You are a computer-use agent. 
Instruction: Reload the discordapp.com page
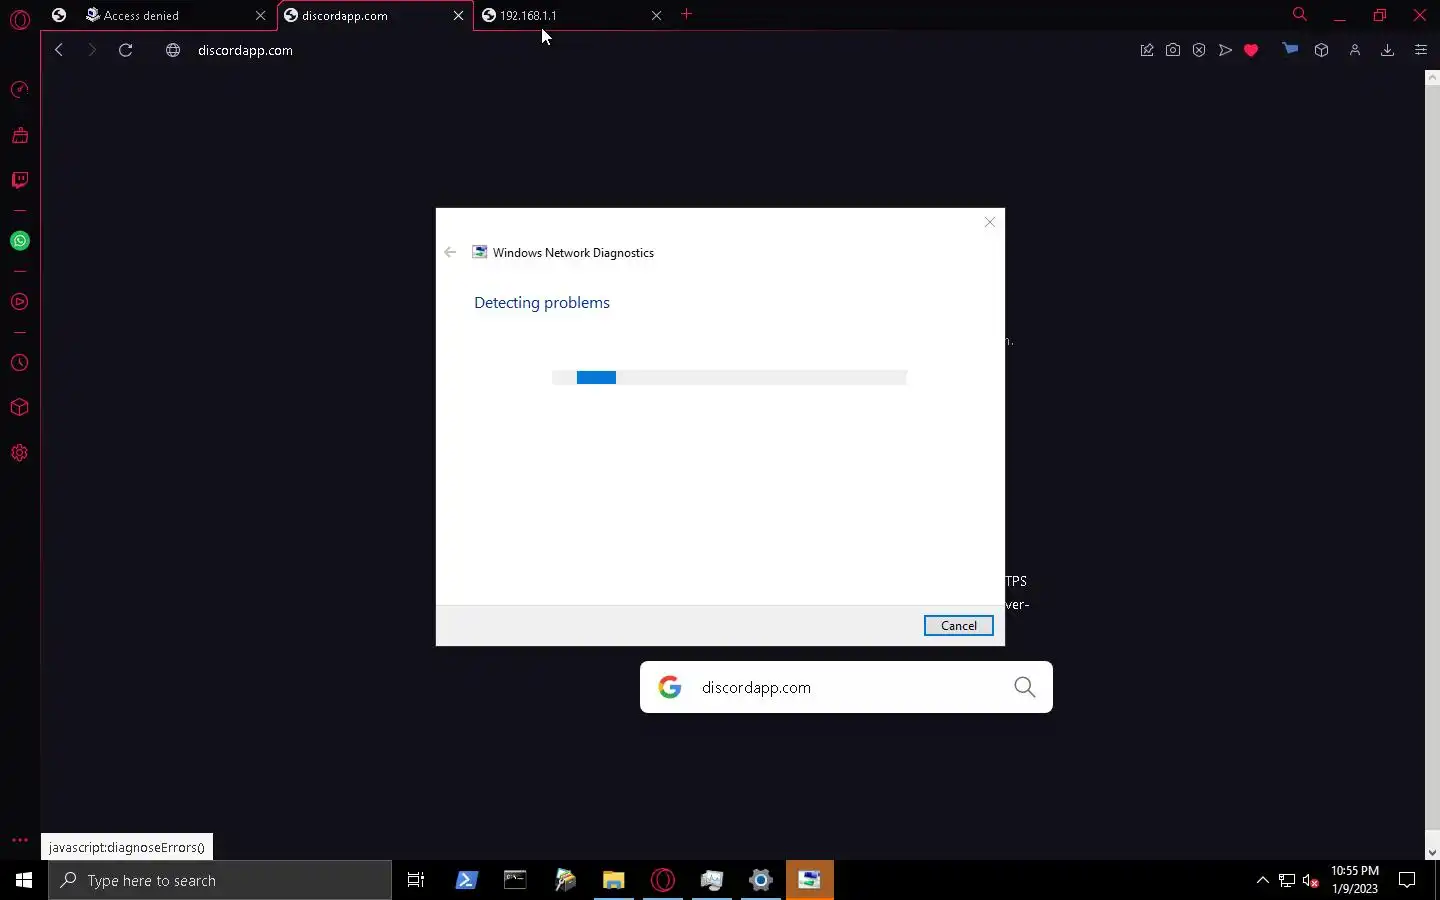125,50
